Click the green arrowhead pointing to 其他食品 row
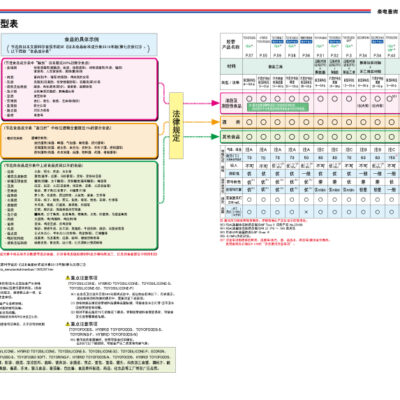 (x=215, y=136)
